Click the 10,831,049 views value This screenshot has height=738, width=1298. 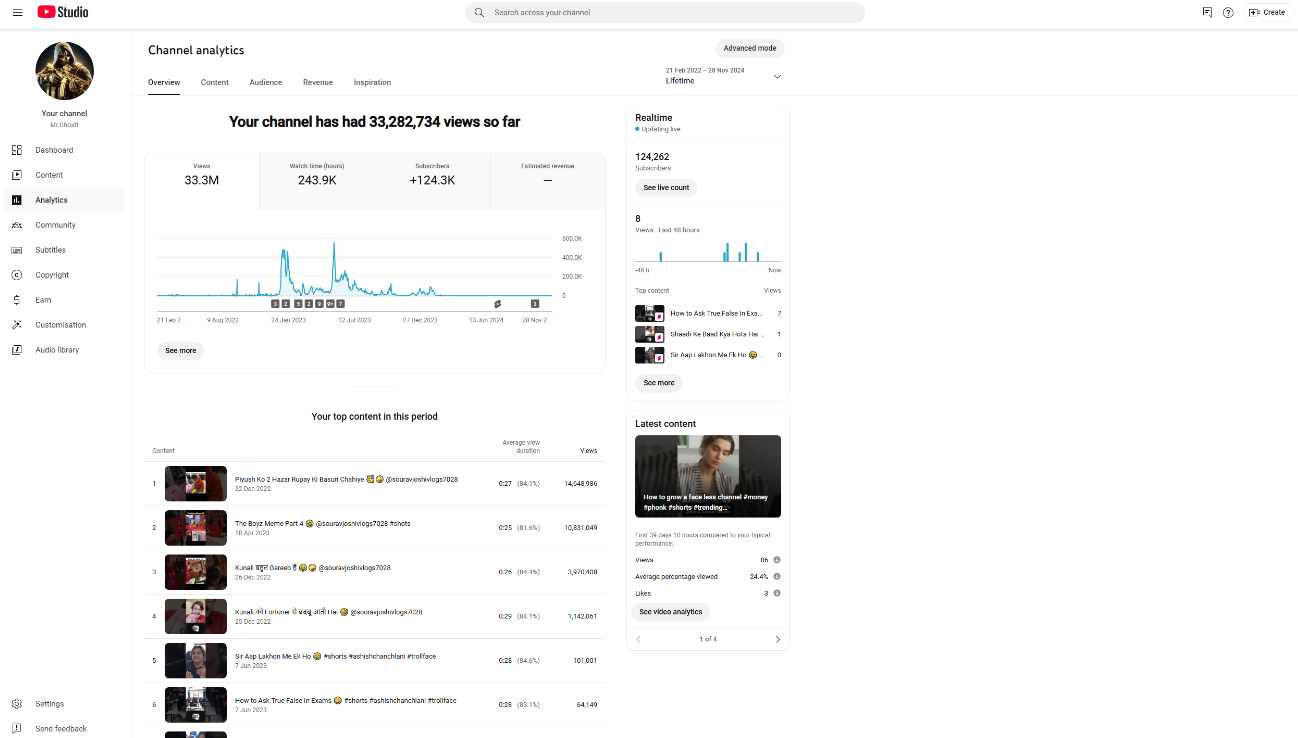[x=581, y=527]
